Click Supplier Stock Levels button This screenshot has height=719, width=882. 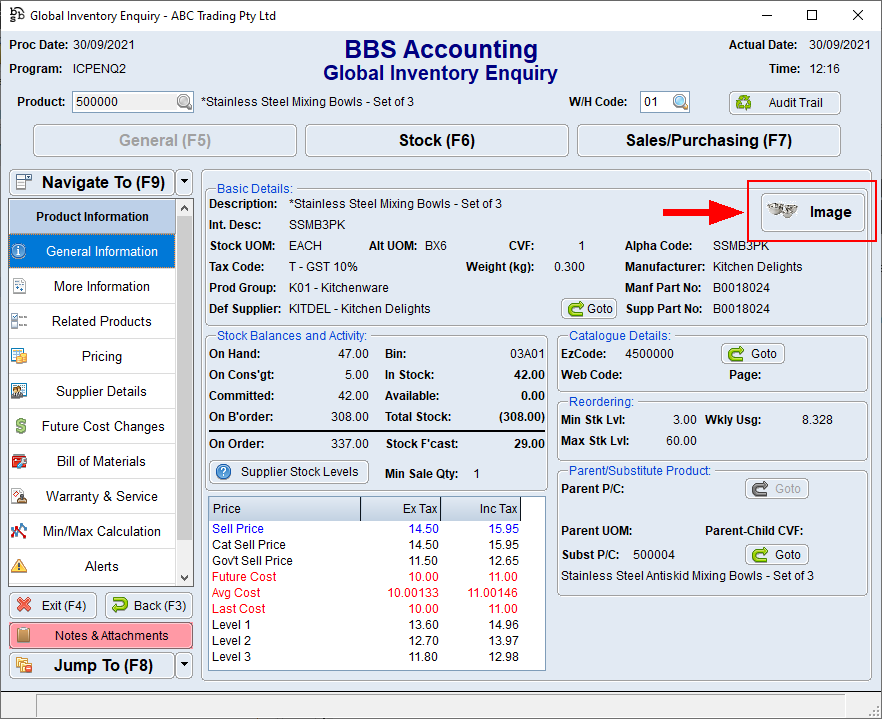[x=288, y=472]
